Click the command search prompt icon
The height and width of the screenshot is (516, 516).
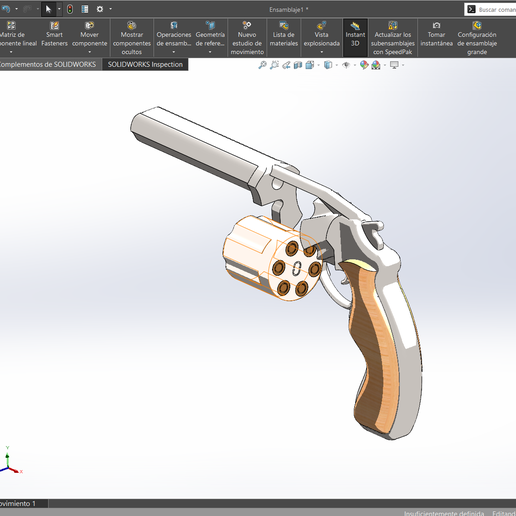471,9
